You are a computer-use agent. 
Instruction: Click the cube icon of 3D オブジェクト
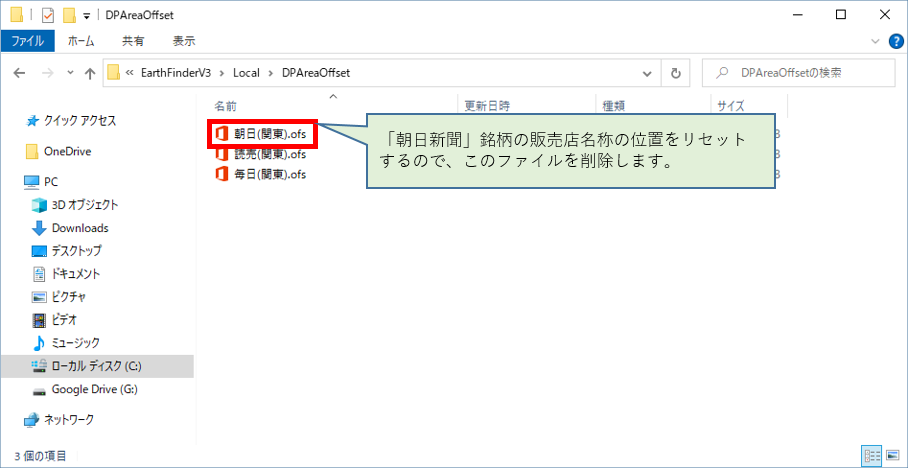[x=39, y=205]
